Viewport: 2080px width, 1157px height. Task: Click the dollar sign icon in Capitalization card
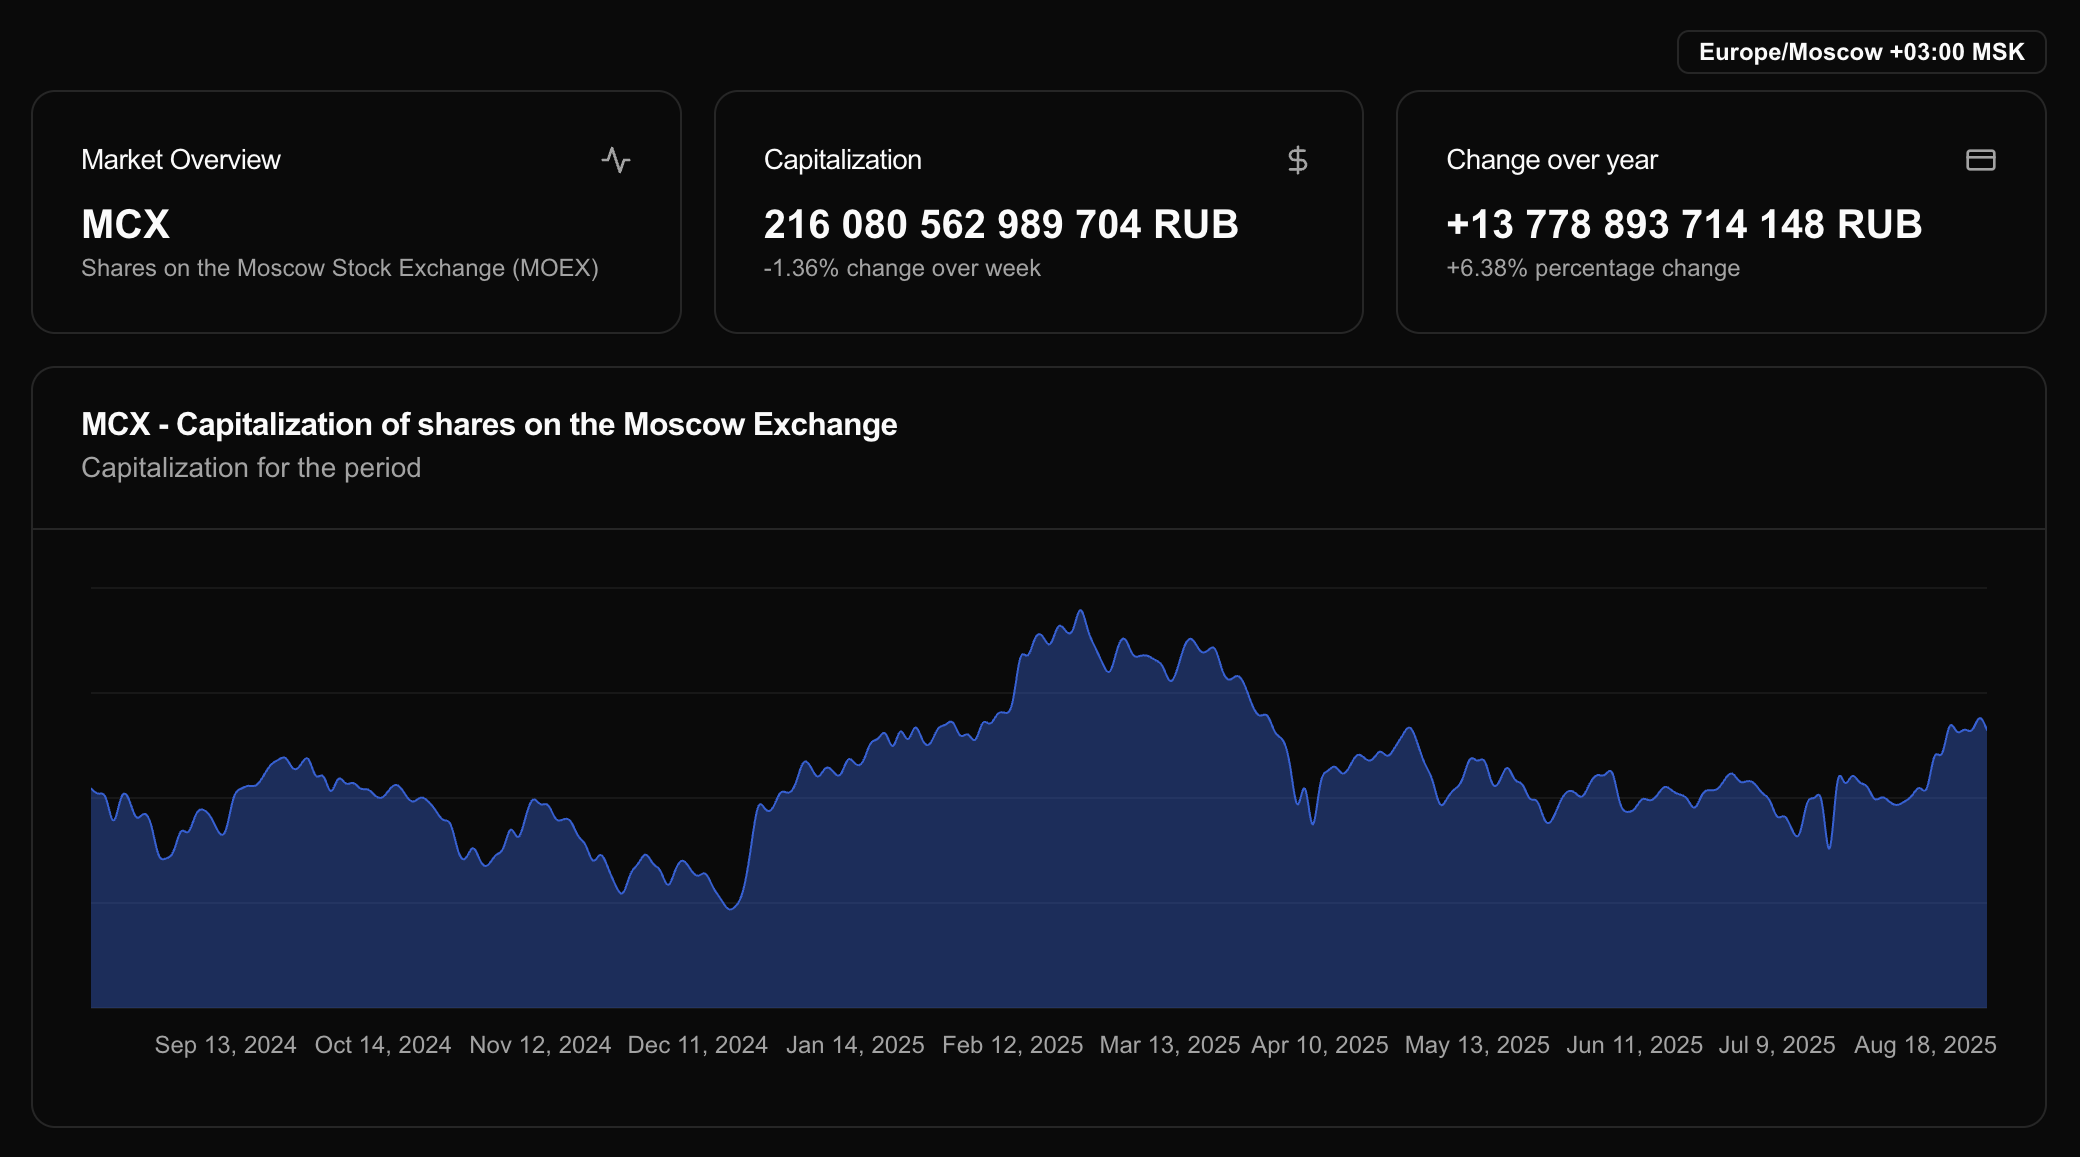click(1297, 160)
